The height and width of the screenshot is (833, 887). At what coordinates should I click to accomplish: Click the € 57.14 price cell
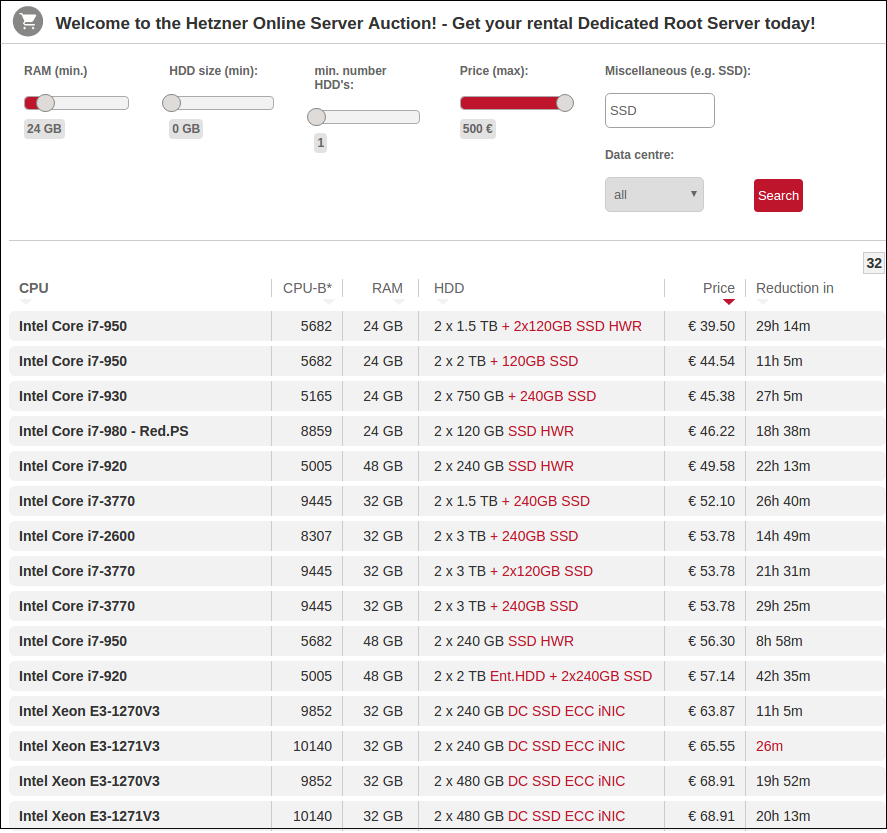(x=711, y=676)
